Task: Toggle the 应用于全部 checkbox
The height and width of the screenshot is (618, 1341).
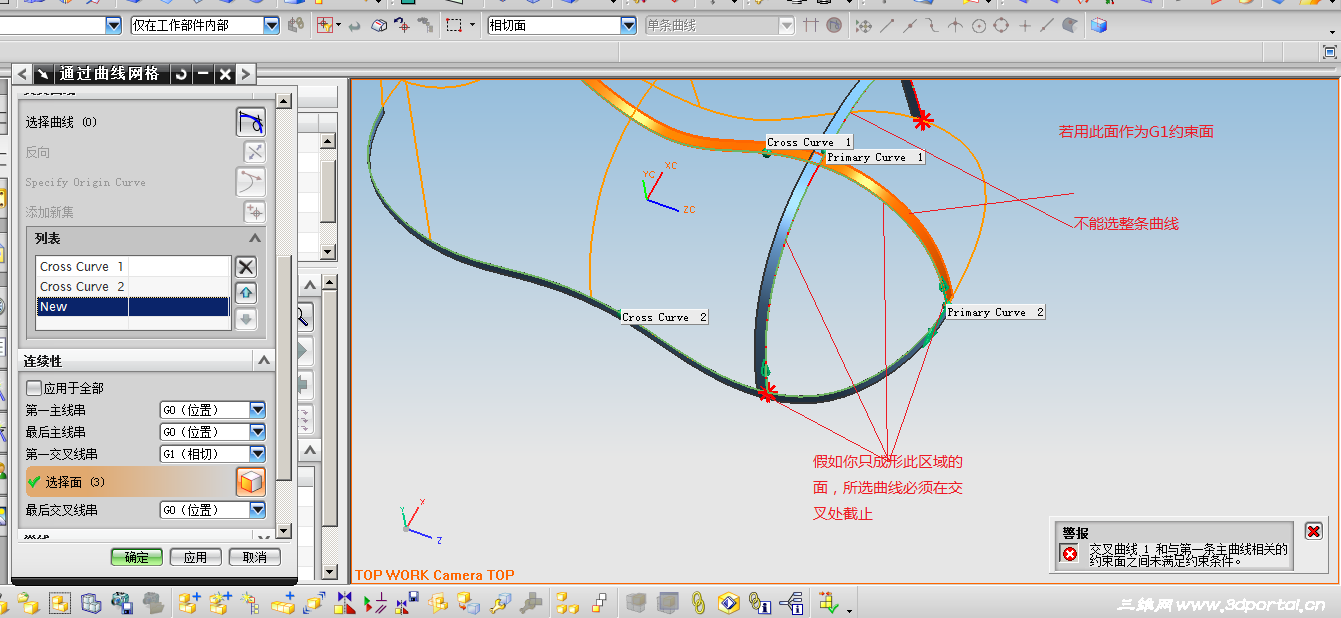Action: [34, 388]
